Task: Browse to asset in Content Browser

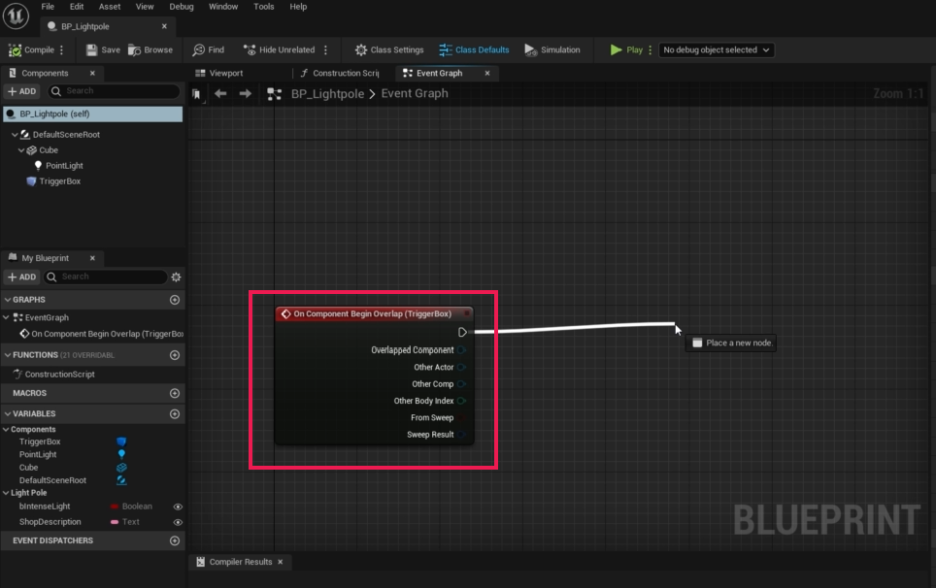Action: click(x=150, y=50)
